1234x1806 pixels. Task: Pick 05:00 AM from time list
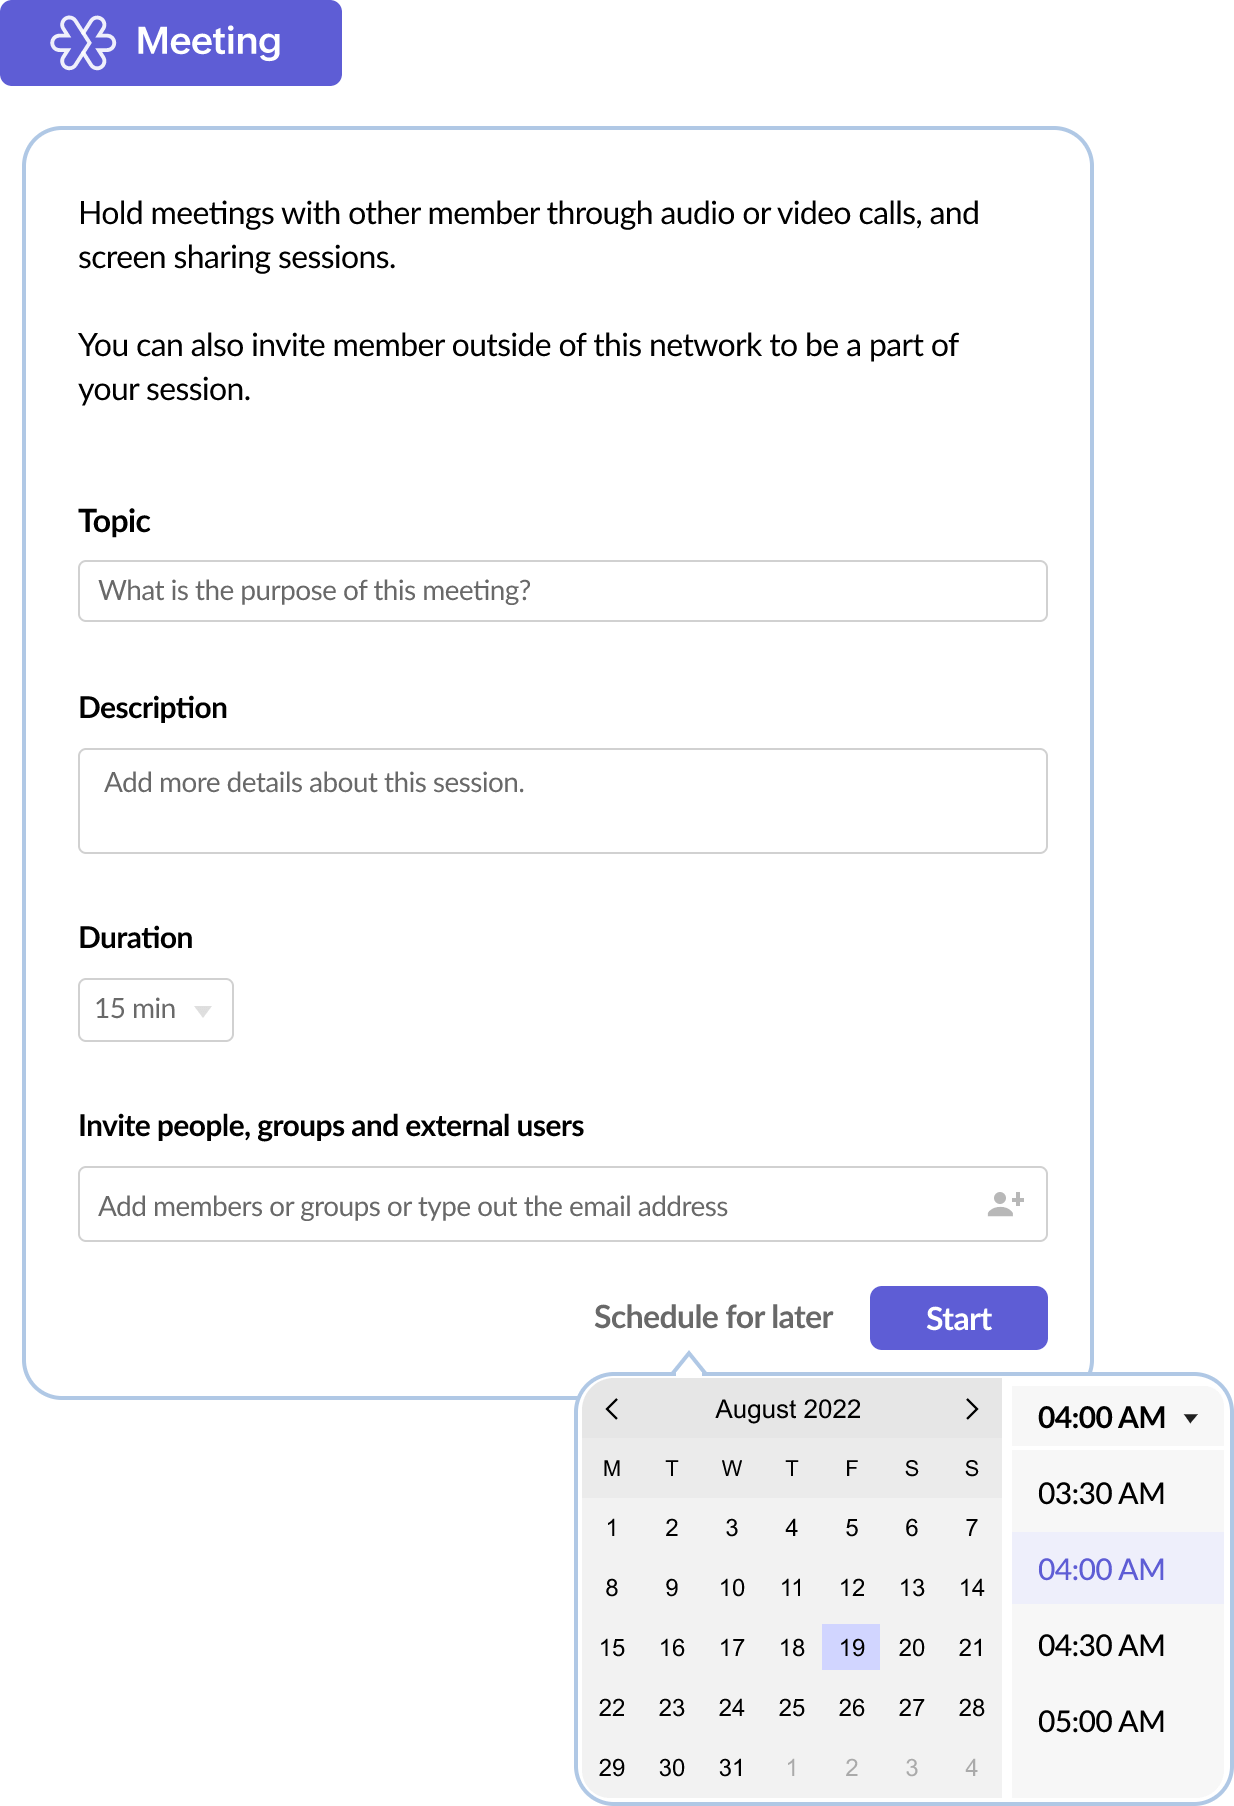point(1101,1722)
